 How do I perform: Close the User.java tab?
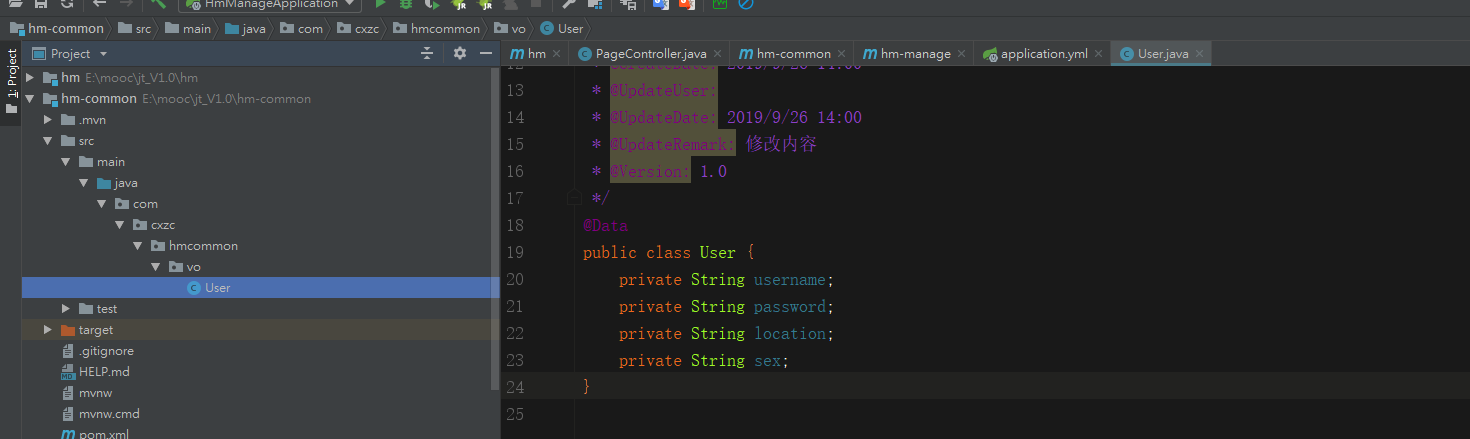tap(1200, 54)
